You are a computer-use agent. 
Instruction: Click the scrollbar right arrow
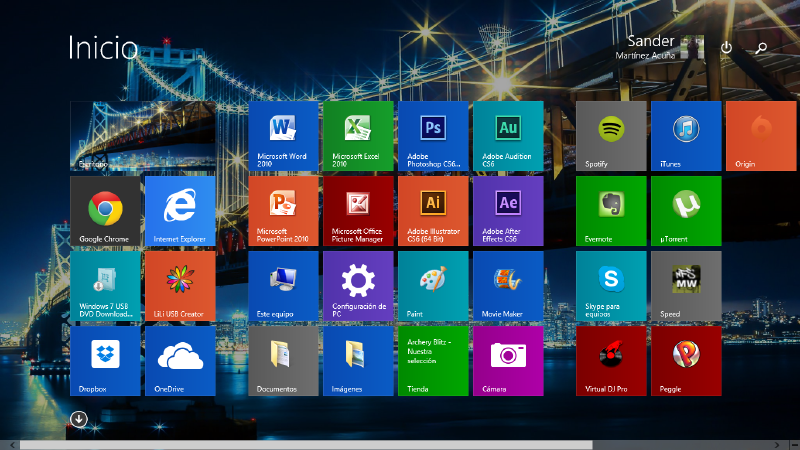tap(777, 445)
